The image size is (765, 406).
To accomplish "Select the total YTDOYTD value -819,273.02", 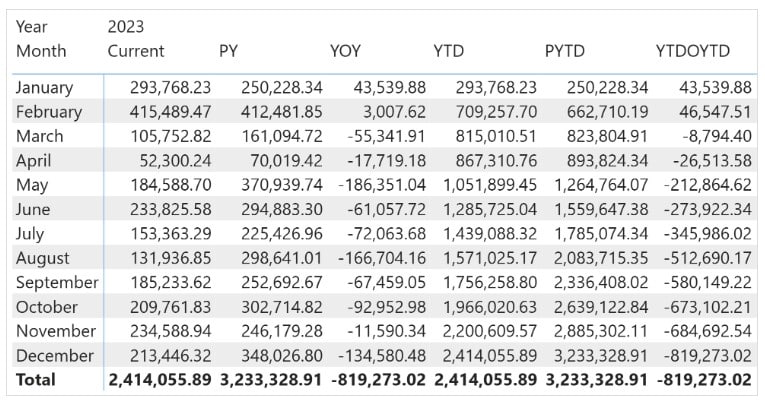I will [x=704, y=380].
